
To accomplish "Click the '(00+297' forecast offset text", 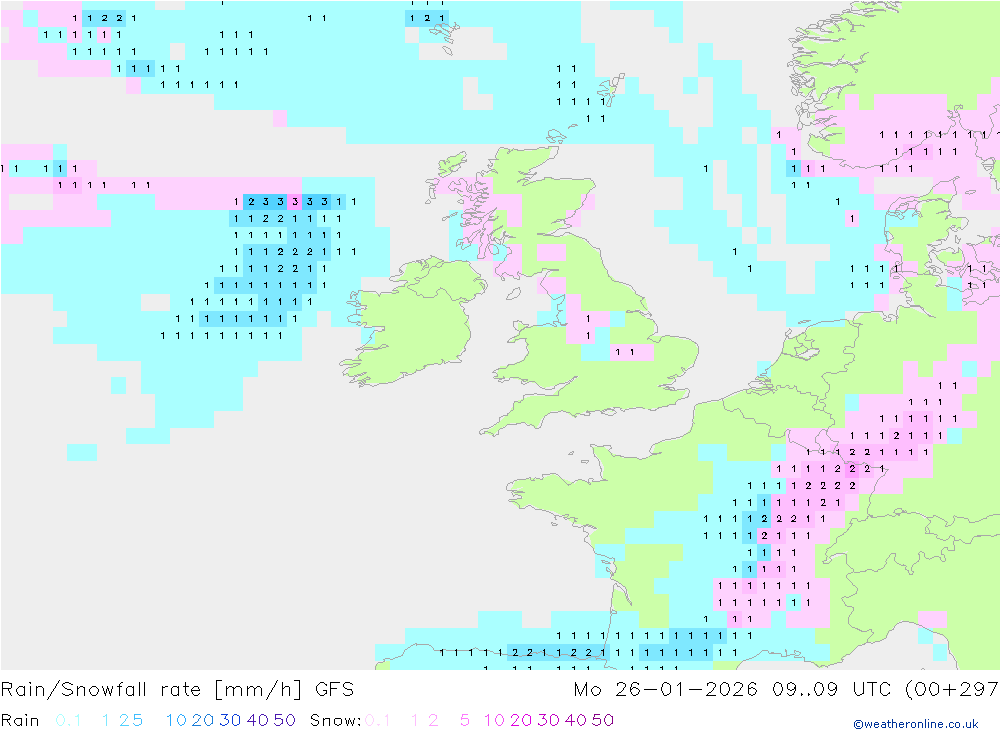I will pyautogui.click(x=952, y=690).
